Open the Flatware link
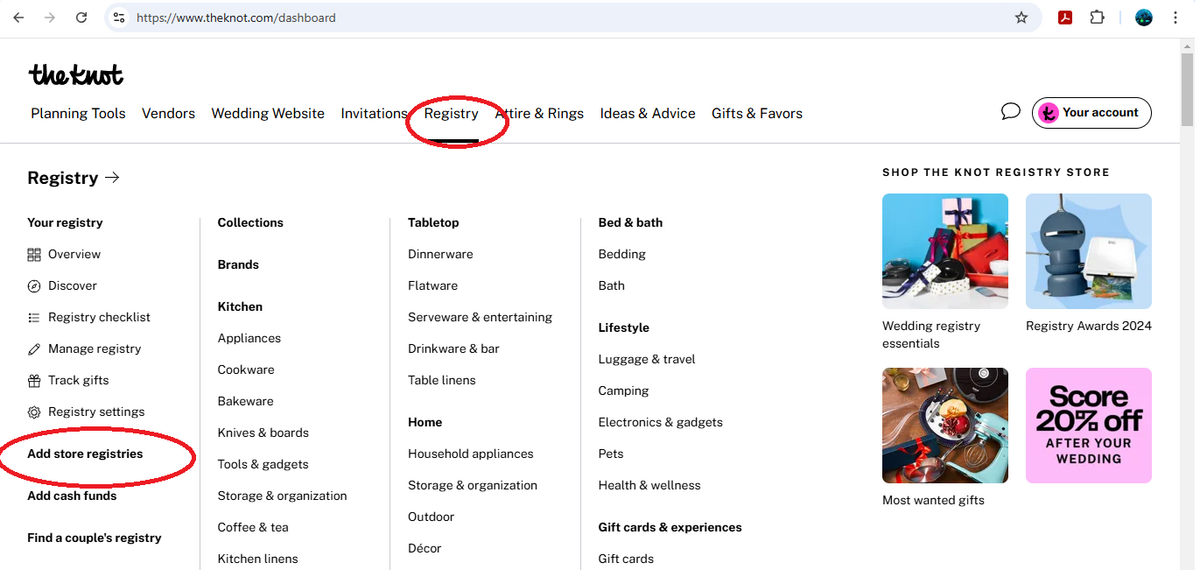The image size is (1200, 570). [433, 286]
